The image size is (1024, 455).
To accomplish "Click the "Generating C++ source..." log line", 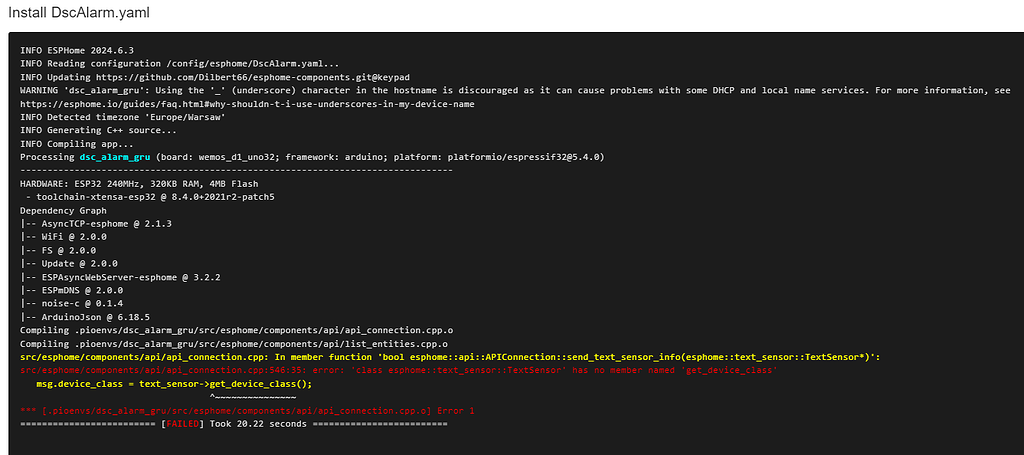I will [98, 130].
